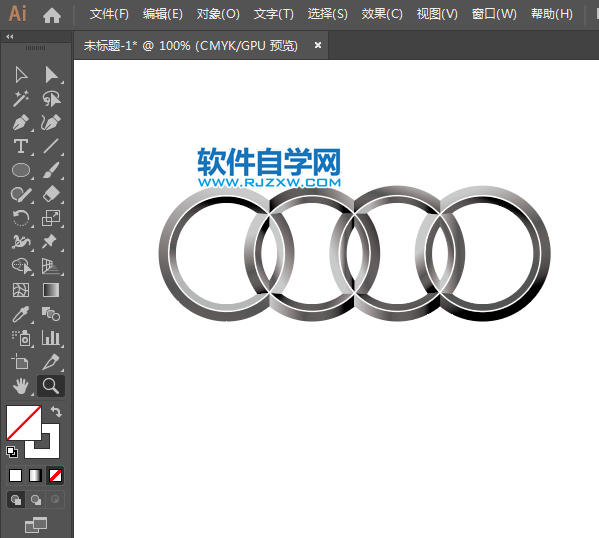Select the Magic Wand tool
Screen dimensions: 599x538
point(21,99)
